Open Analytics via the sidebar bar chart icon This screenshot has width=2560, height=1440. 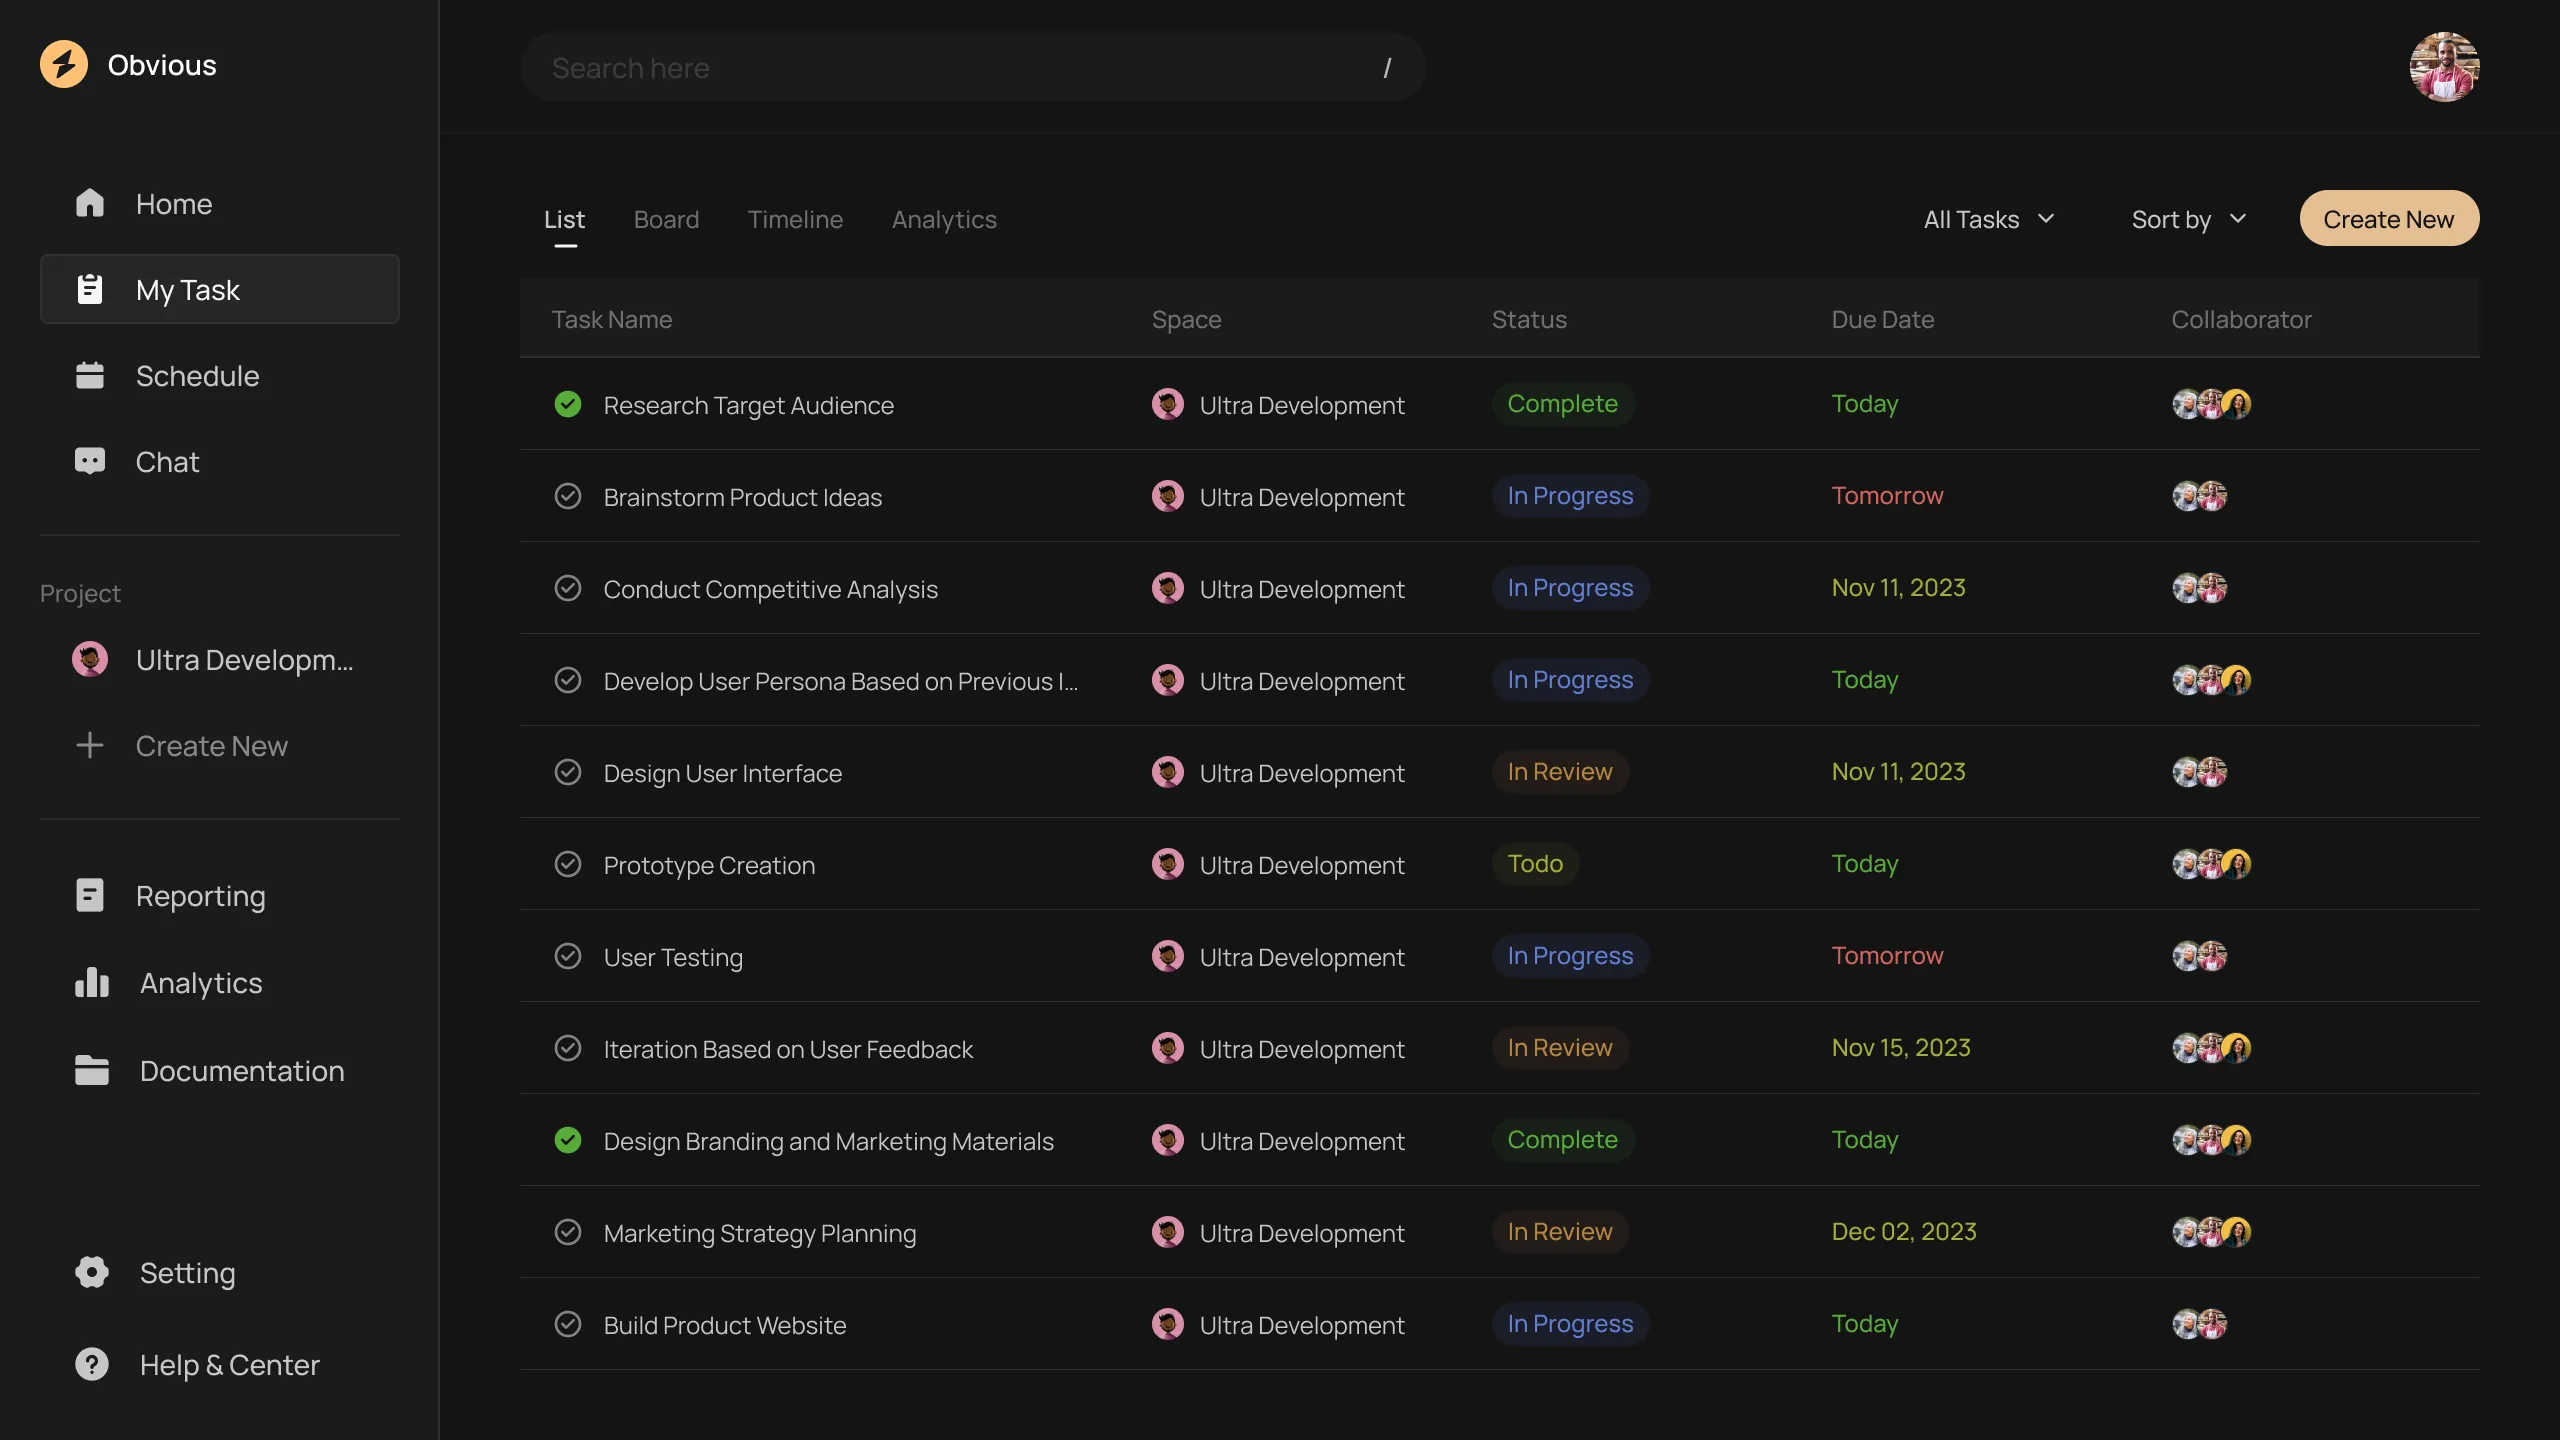tap(92, 983)
